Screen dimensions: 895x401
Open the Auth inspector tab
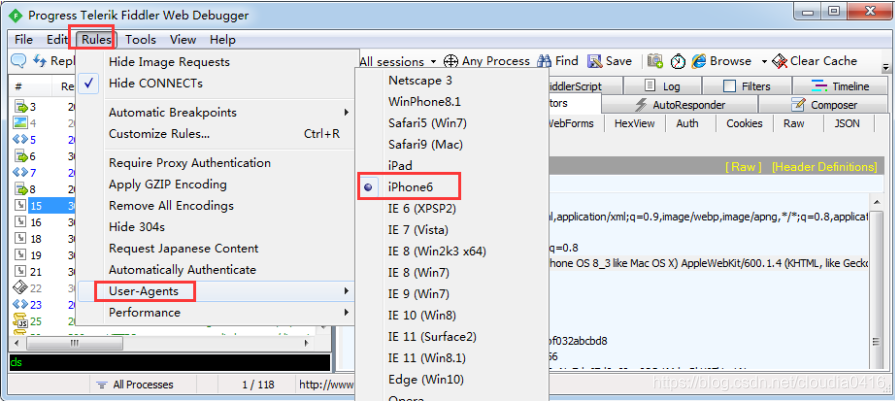(x=687, y=123)
